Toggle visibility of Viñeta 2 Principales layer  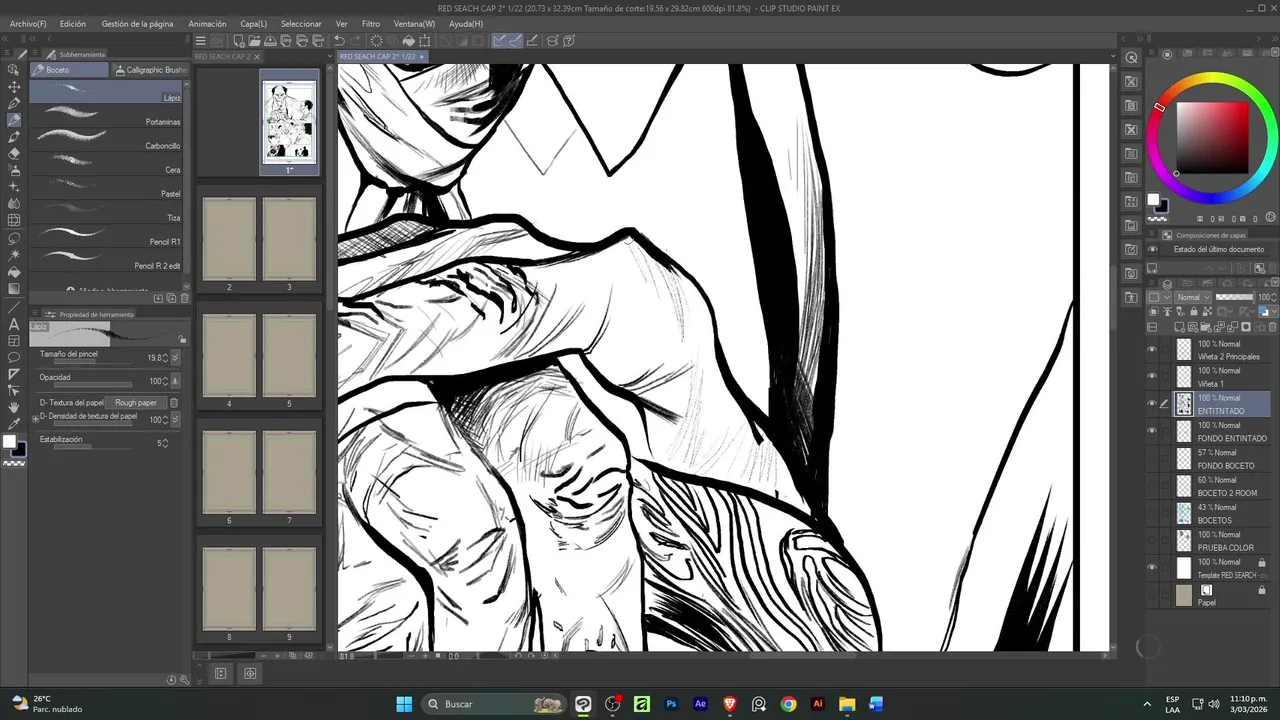tap(1152, 350)
